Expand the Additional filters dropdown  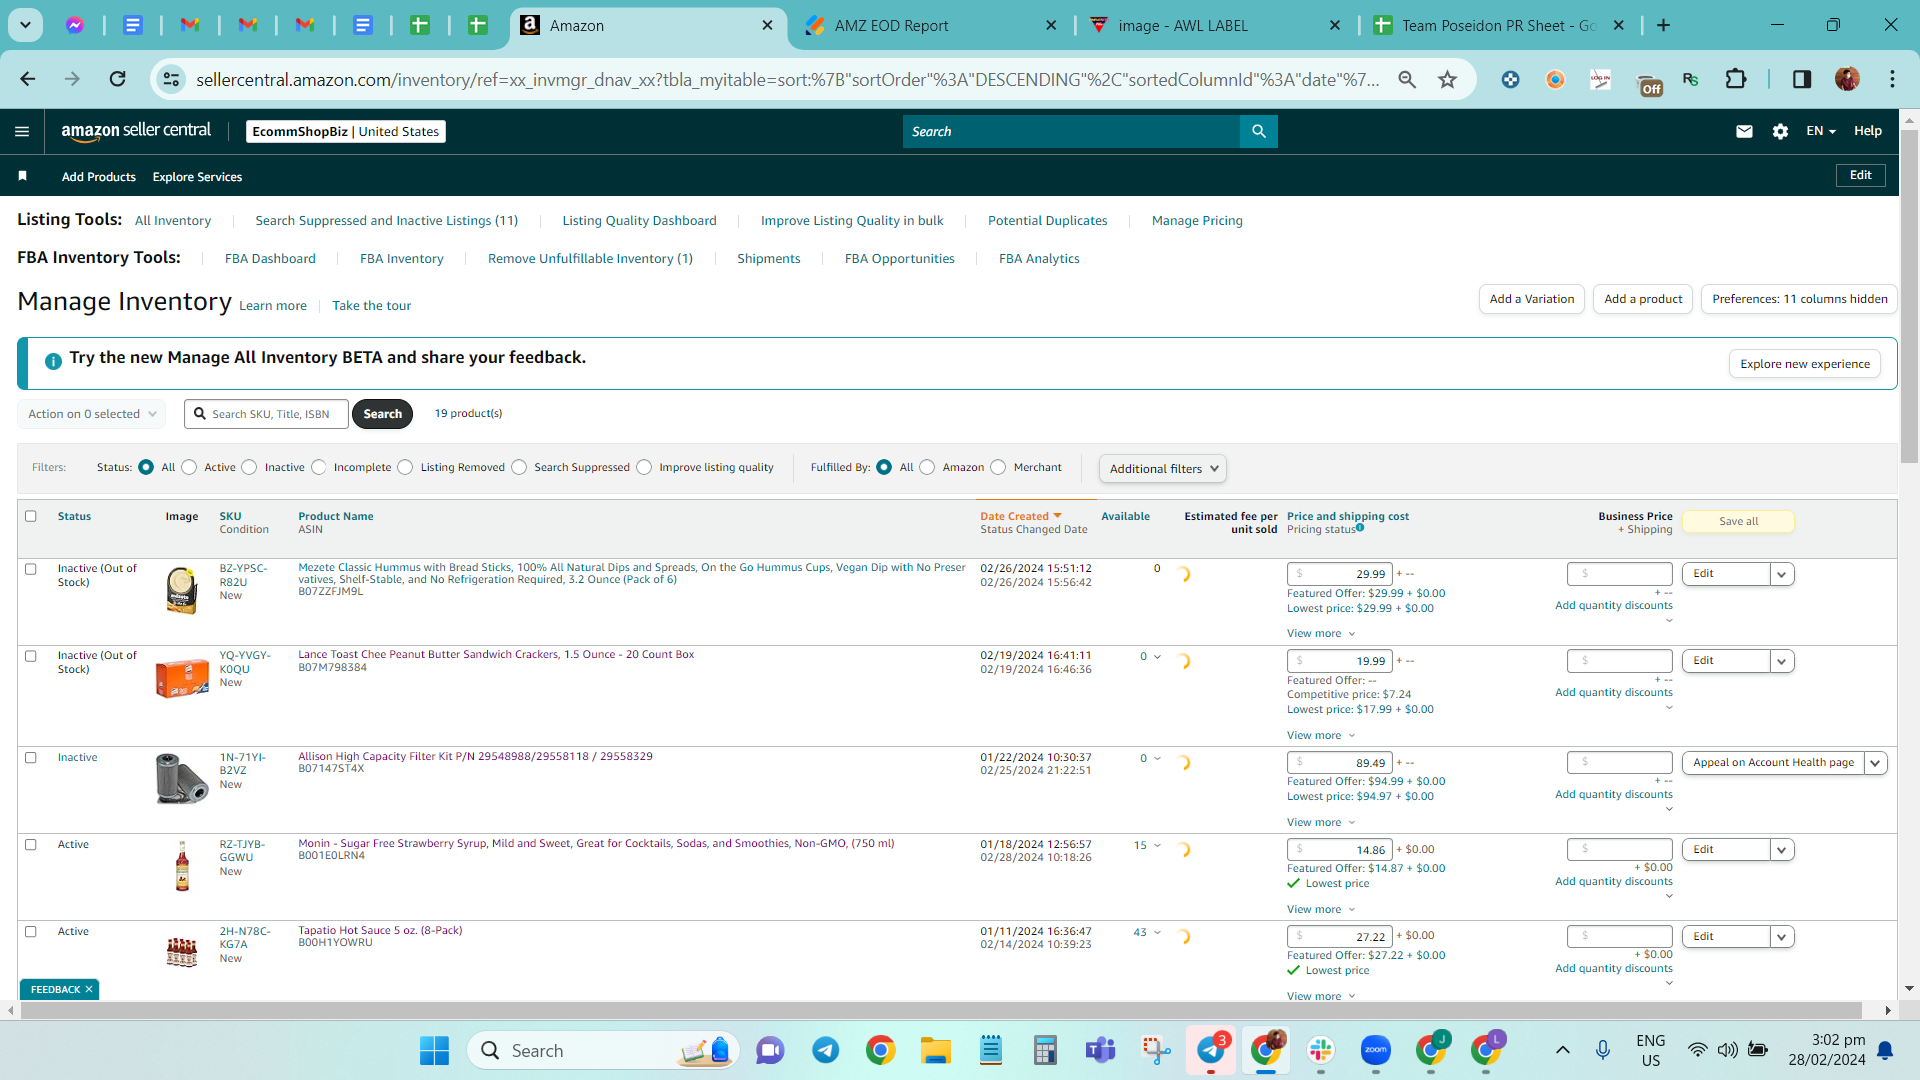pos(1162,468)
